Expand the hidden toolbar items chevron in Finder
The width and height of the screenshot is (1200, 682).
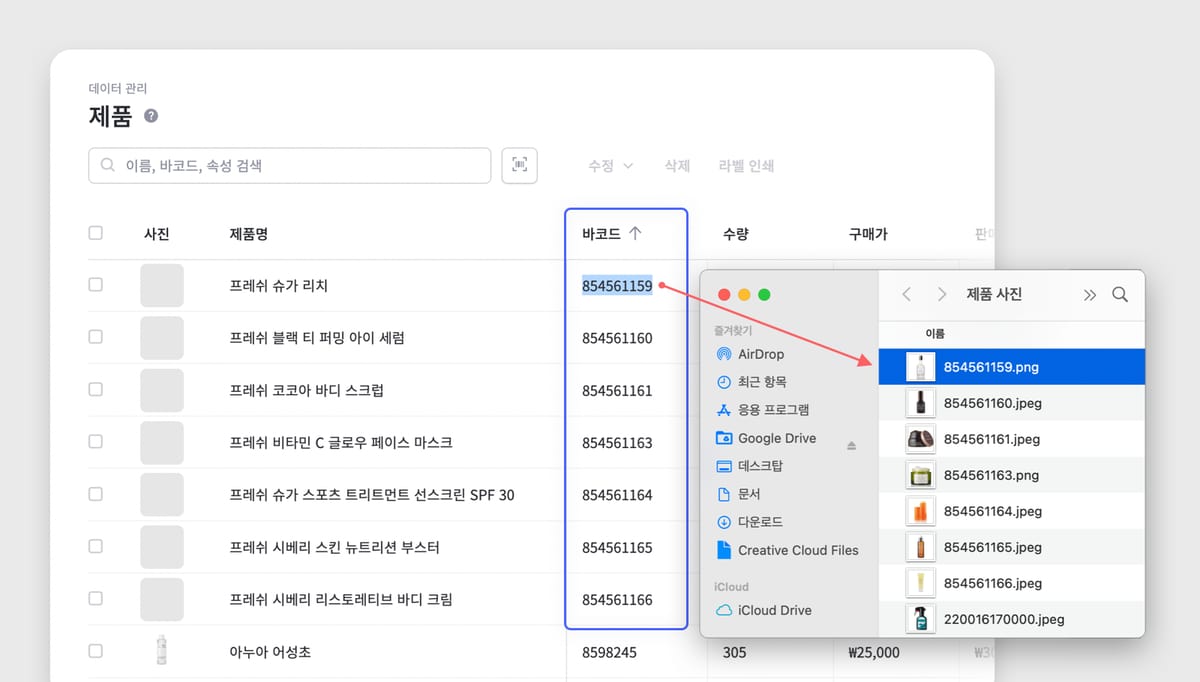(x=1090, y=294)
